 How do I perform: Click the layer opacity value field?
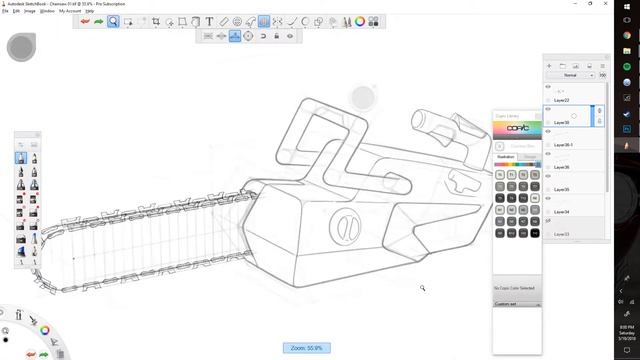click(x=602, y=76)
